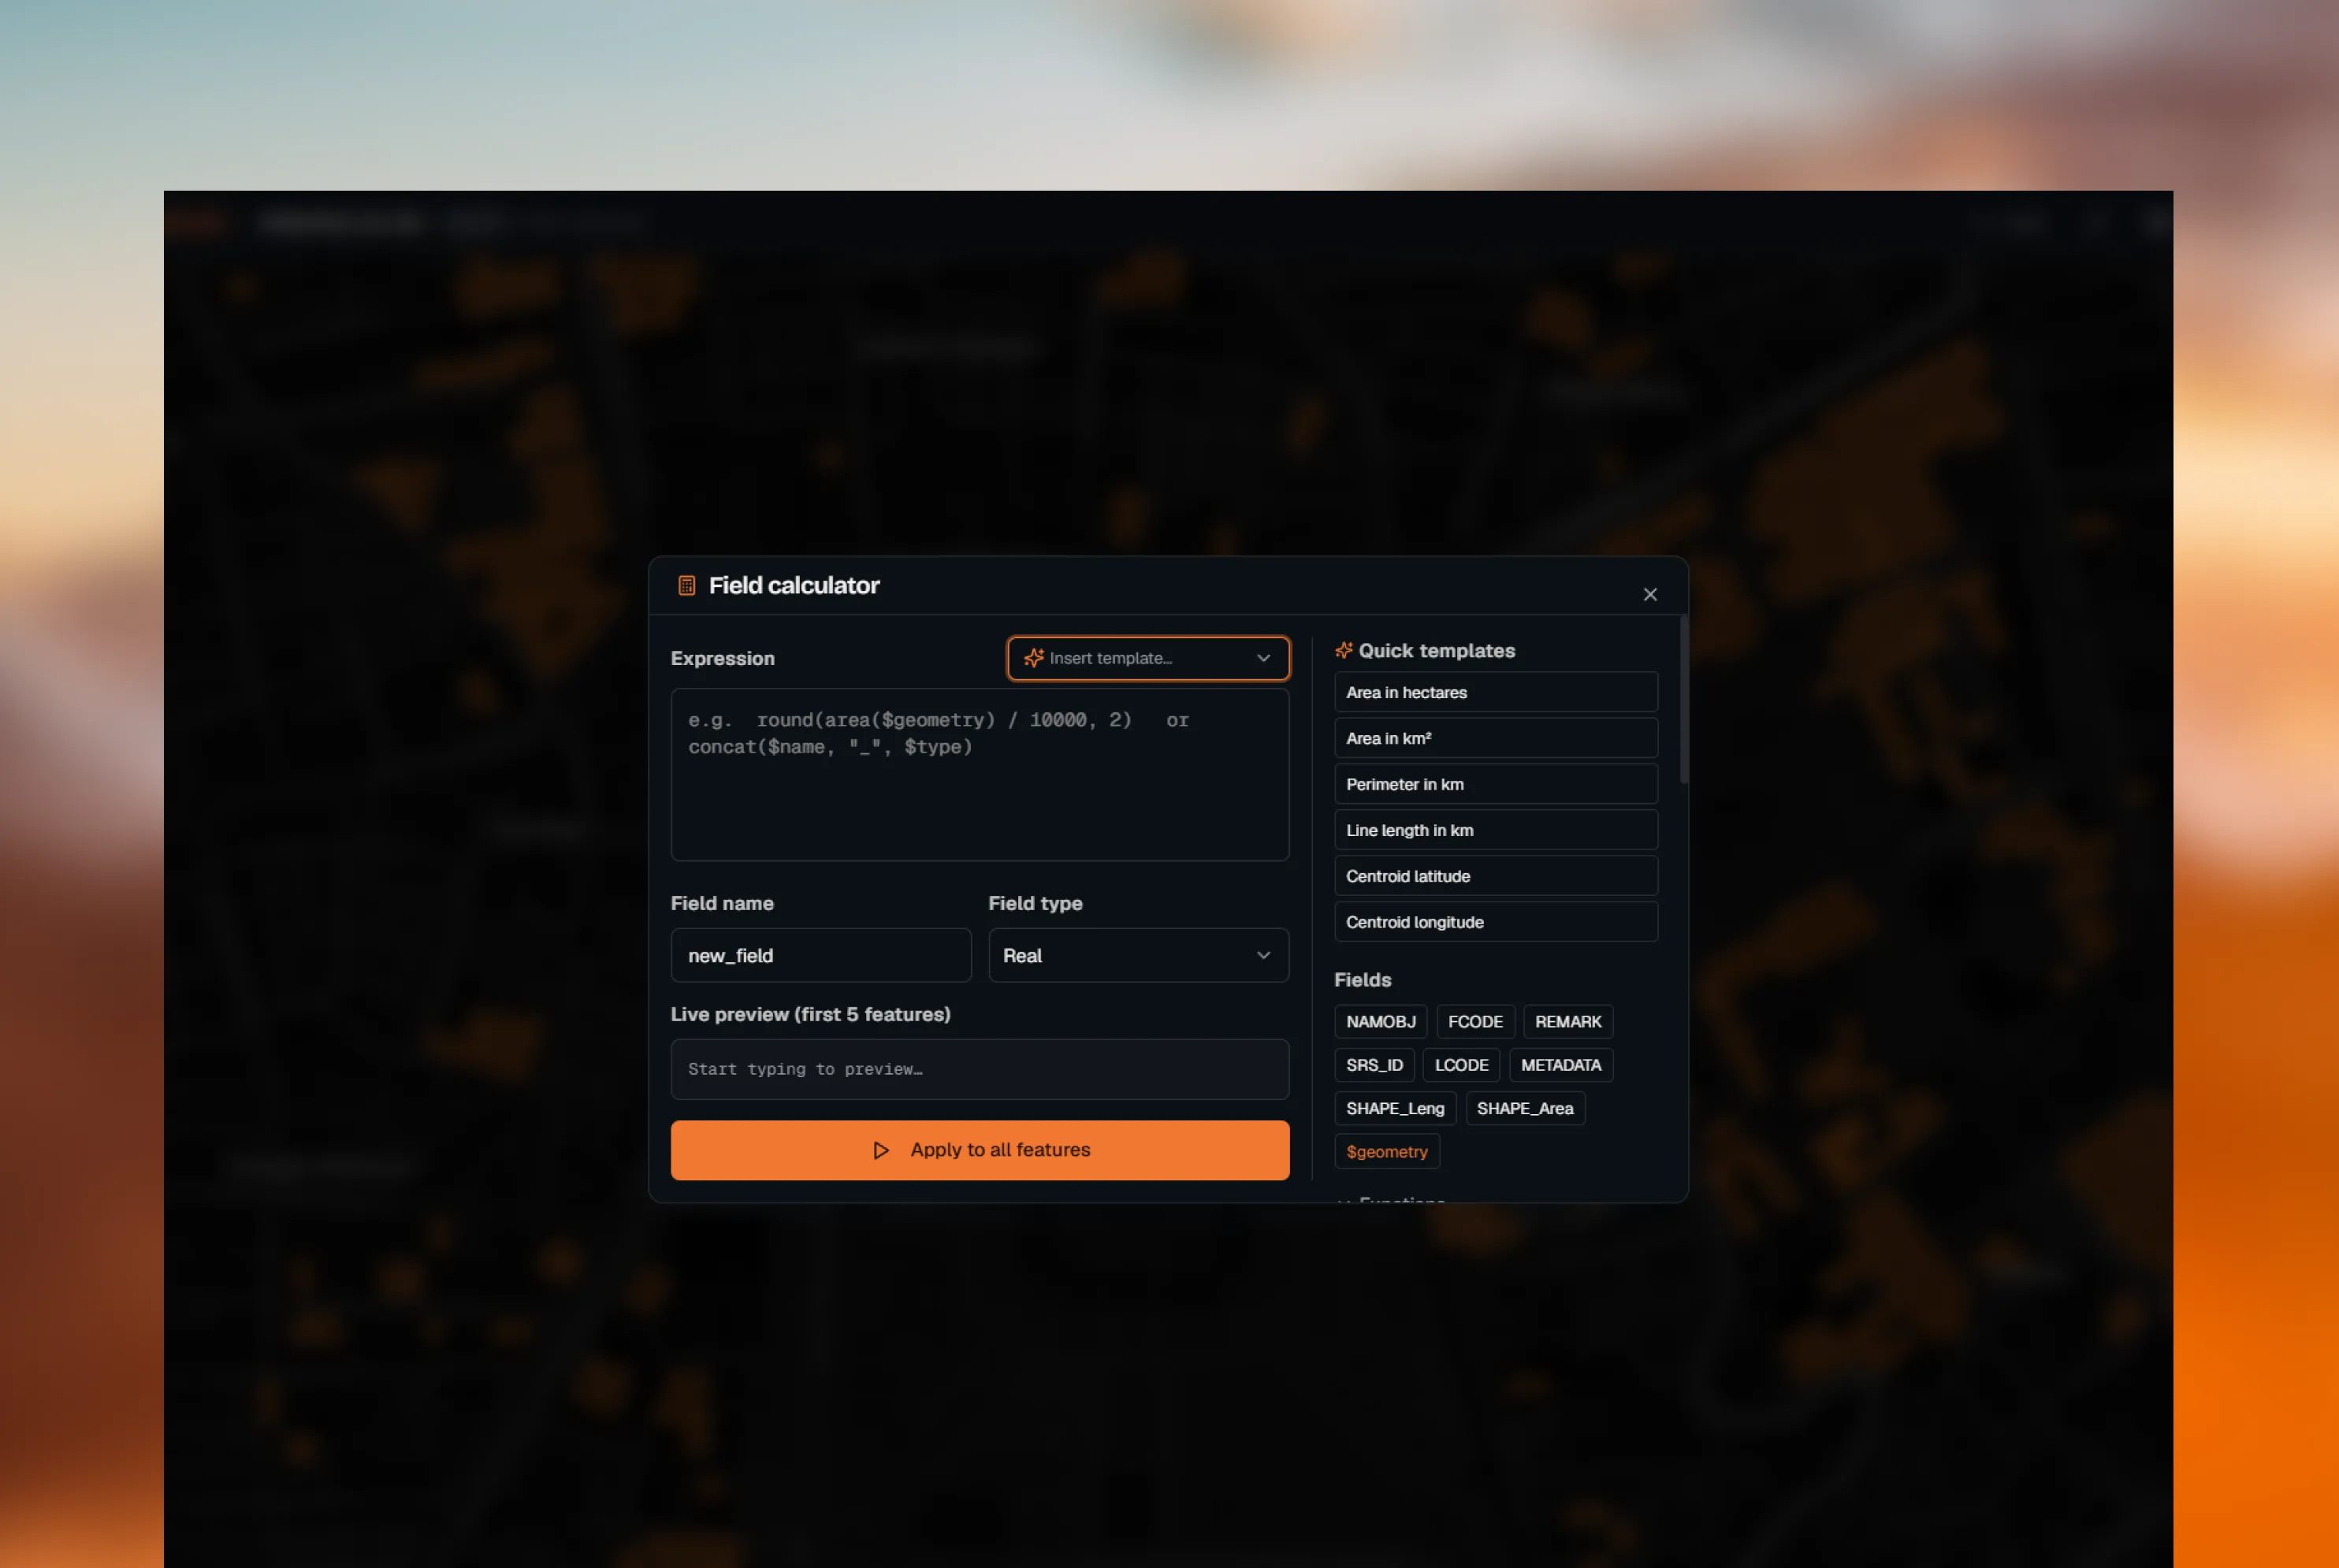Insert the REMARK field chip

1568,1021
